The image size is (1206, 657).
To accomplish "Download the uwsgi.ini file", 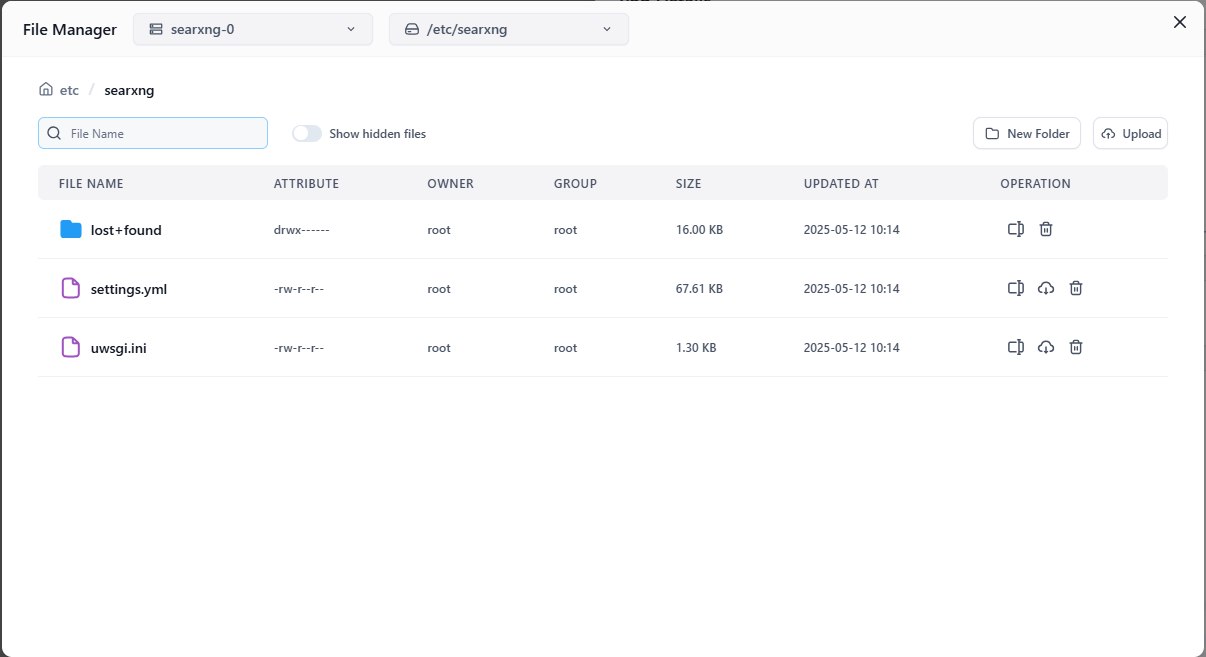I will (1046, 347).
